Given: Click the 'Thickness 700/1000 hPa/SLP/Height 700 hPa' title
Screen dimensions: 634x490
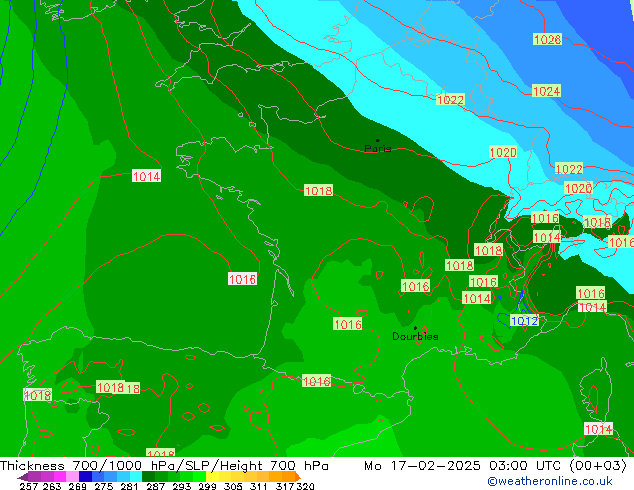Looking at the screenshot, I should 164,466.
